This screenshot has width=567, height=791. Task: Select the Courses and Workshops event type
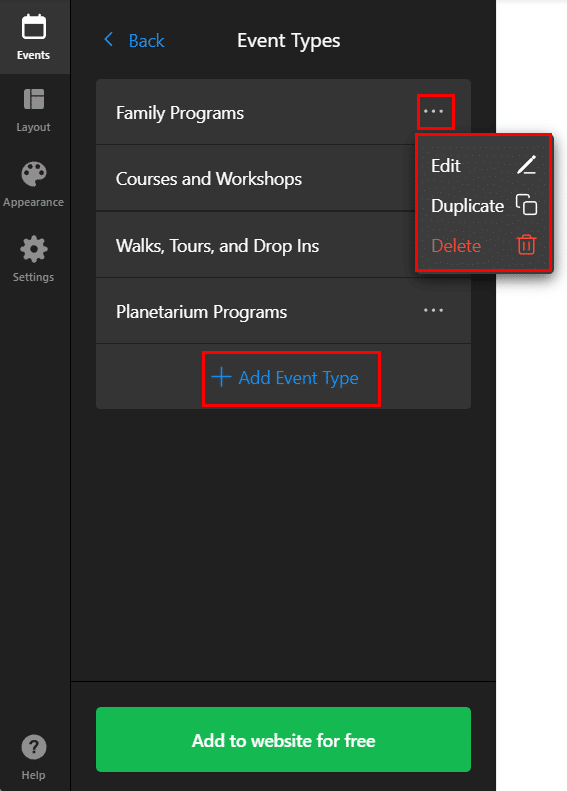(x=255, y=178)
